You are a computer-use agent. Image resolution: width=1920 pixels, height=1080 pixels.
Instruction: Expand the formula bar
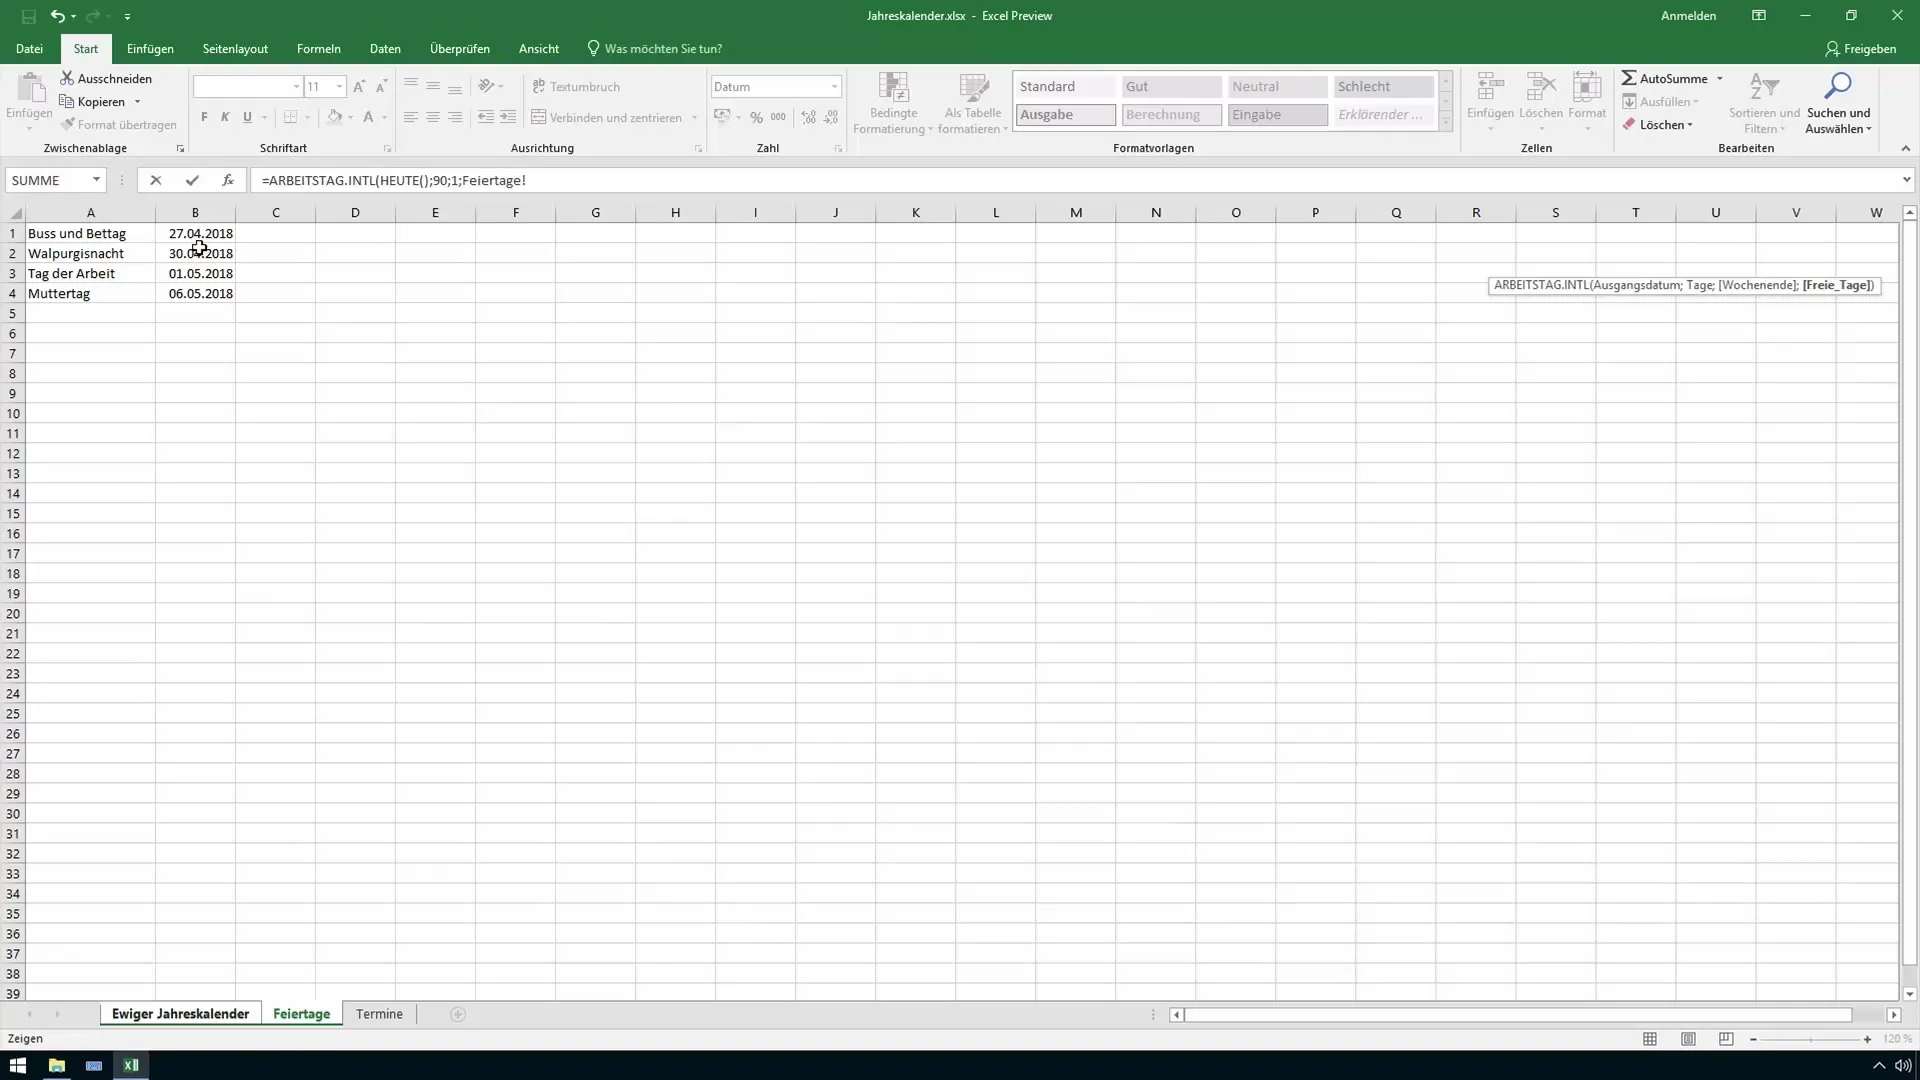pos(1906,180)
